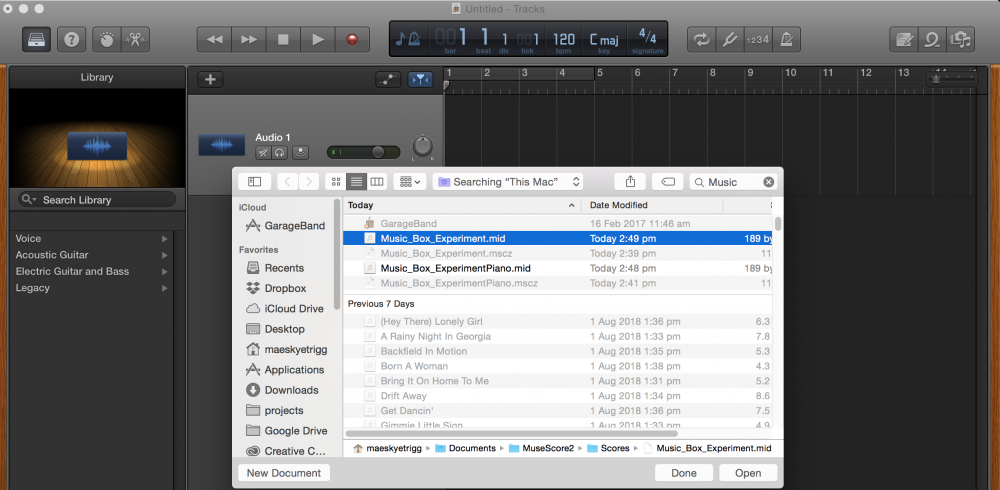Enable input monitoring on Audio 1
This screenshot has height=490, width=1000.
[x=300, y=152]
